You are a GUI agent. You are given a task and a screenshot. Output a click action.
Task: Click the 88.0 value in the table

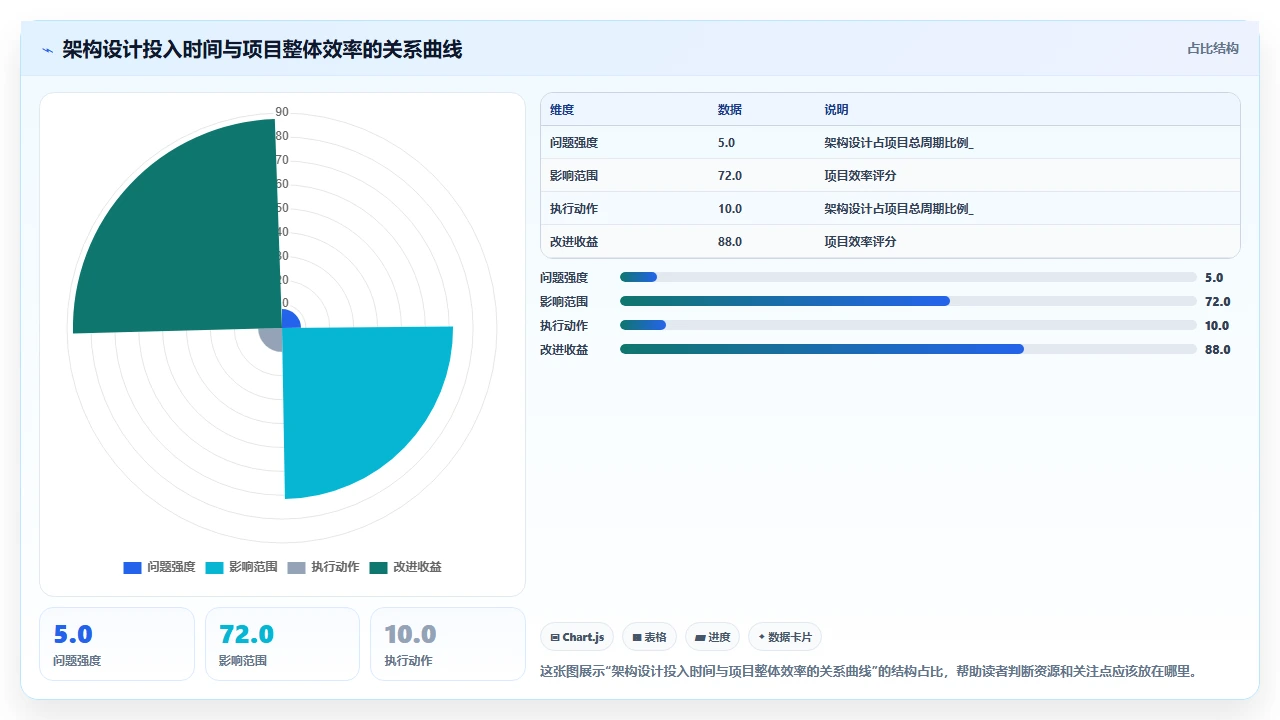pos(730,242)
